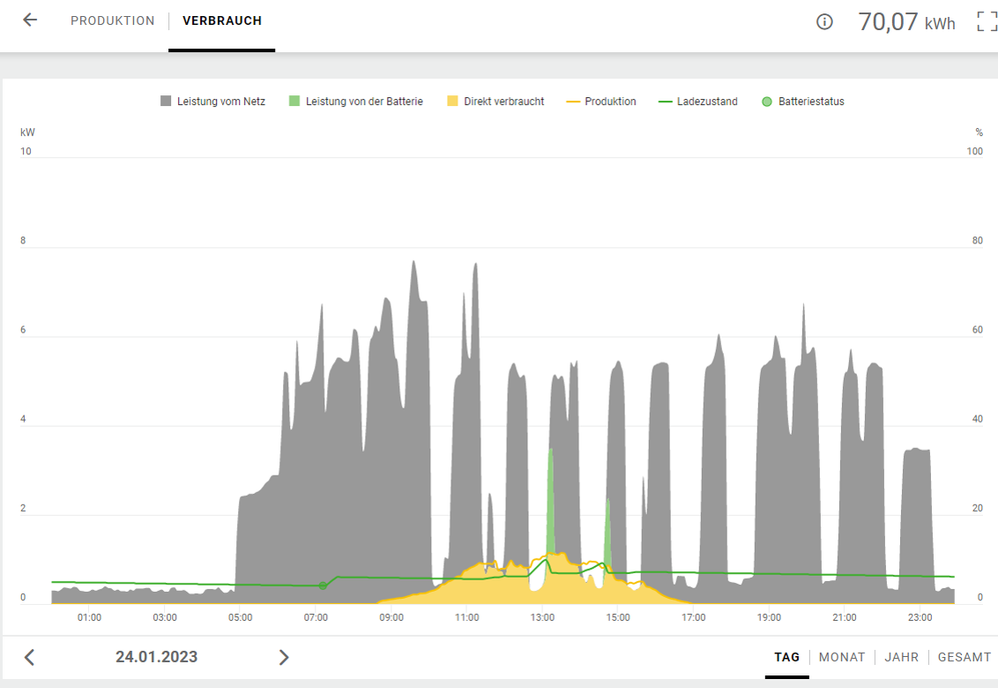Show GESAMT total view

pyautogui.click(x=964, y=657)
